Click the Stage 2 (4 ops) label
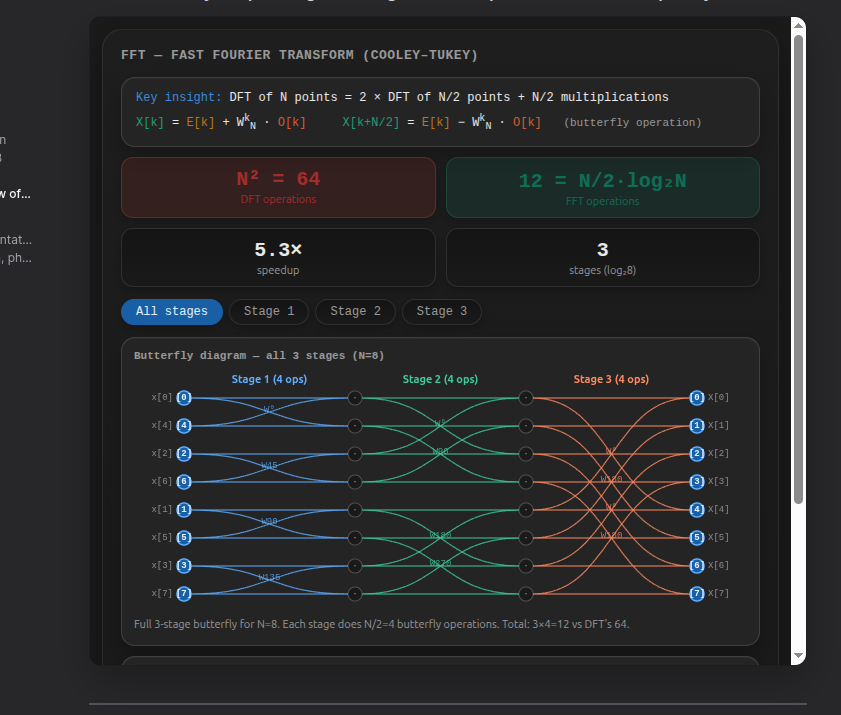 (x=440, y=379)
